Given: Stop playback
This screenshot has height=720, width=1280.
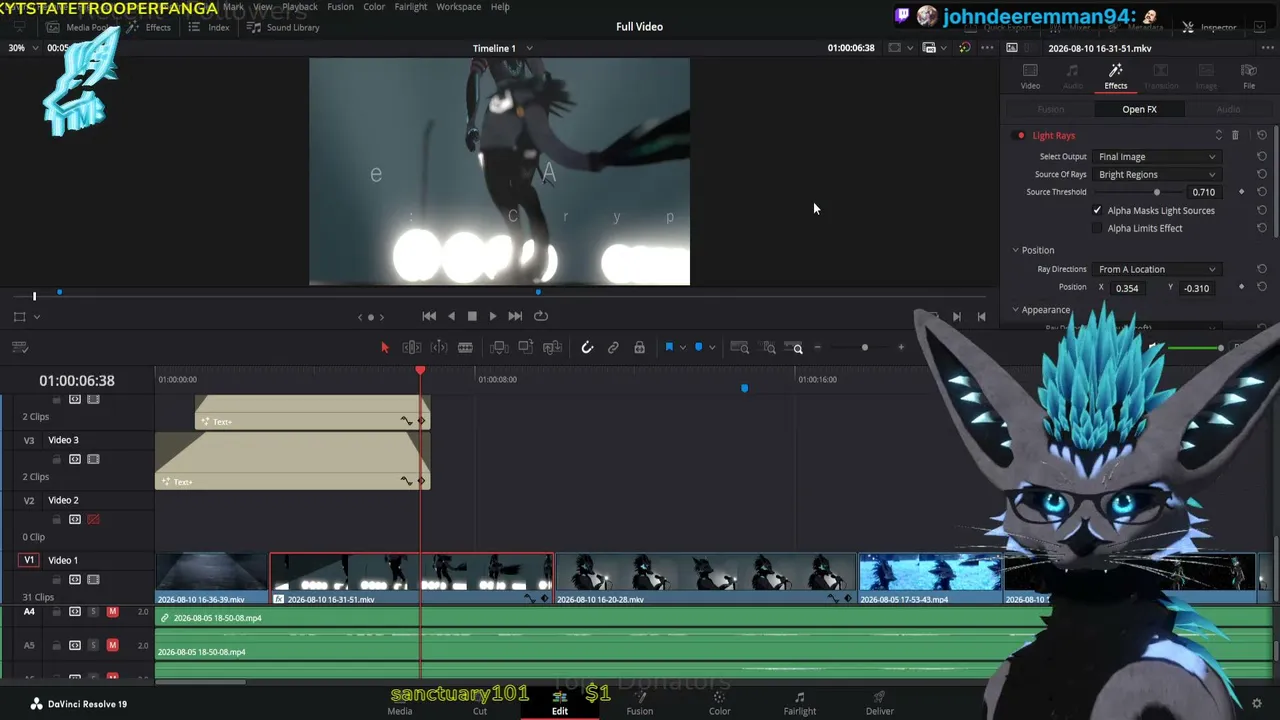Looking at the screenshot, I should click(x=472, y=316).
